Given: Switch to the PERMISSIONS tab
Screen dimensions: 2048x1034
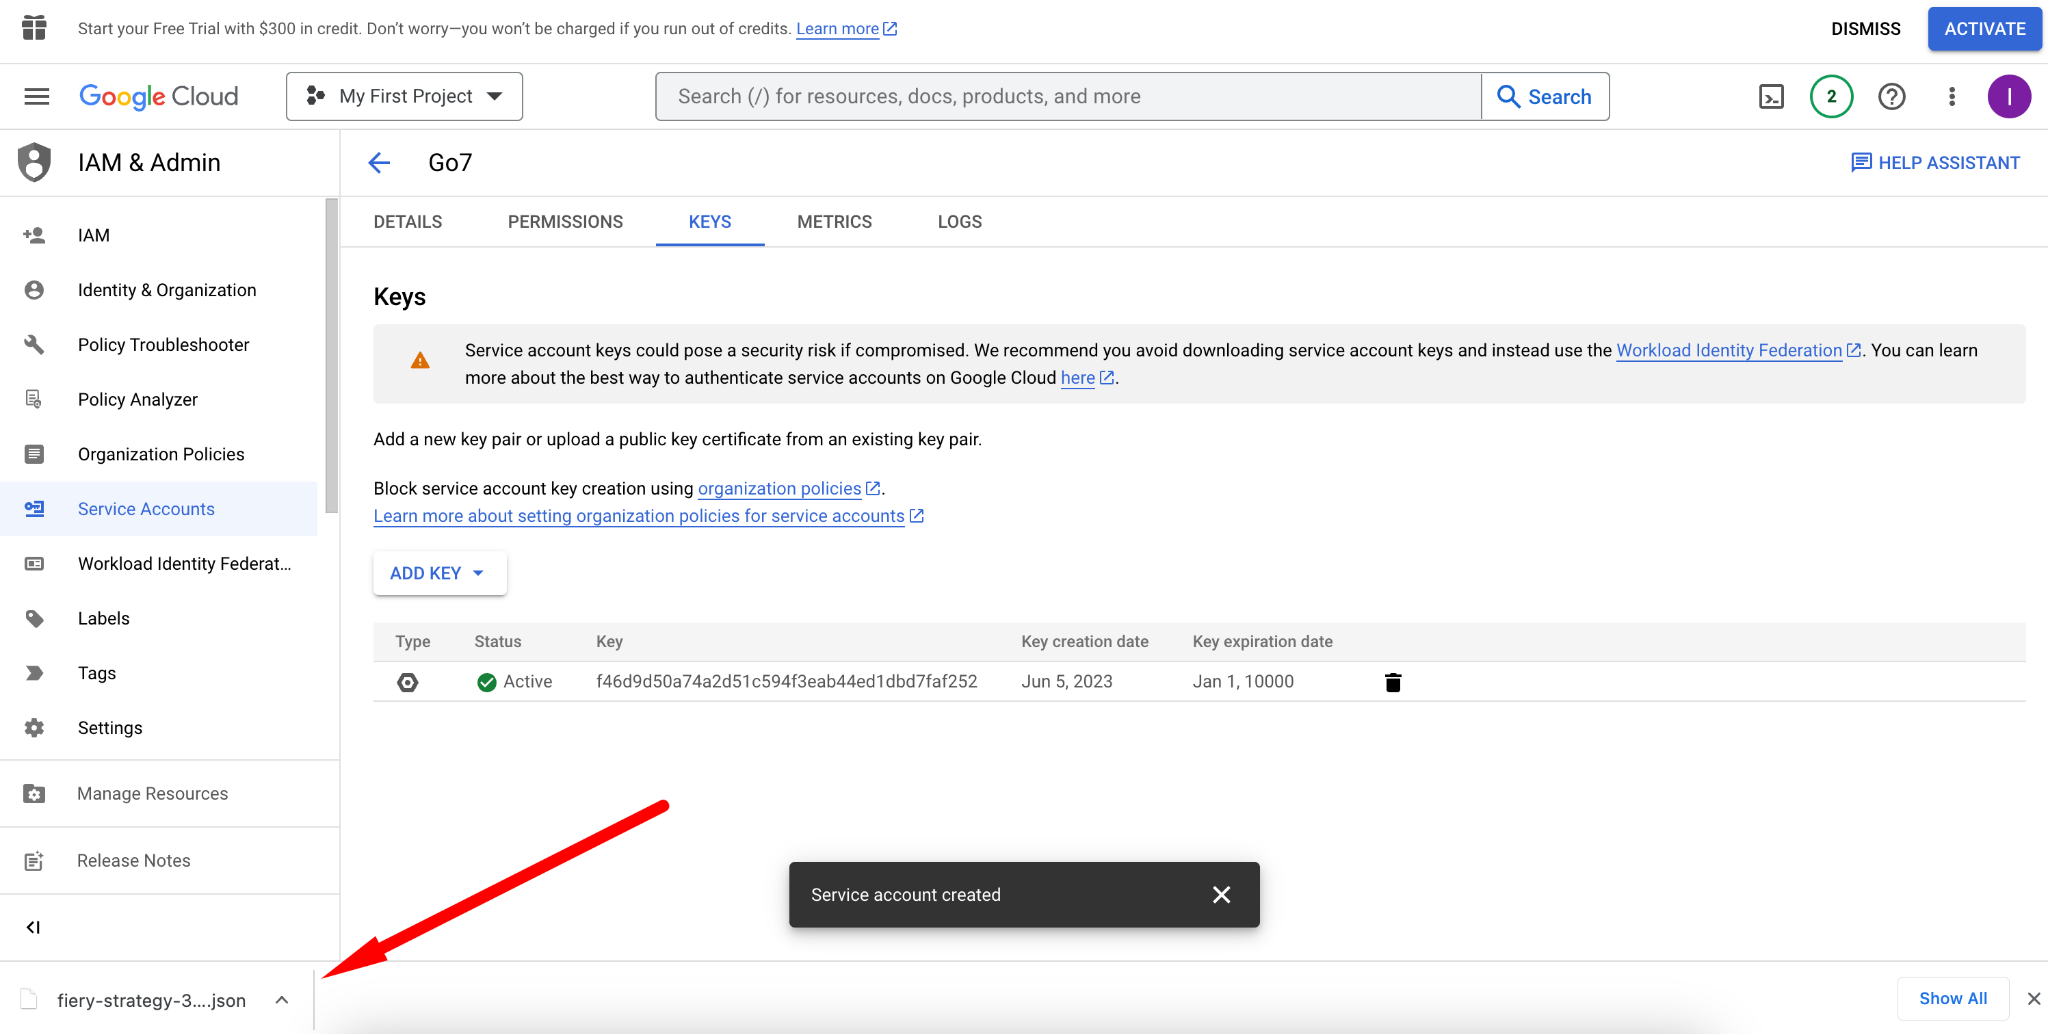Looking at the screenshot, I should click(565, 222).
